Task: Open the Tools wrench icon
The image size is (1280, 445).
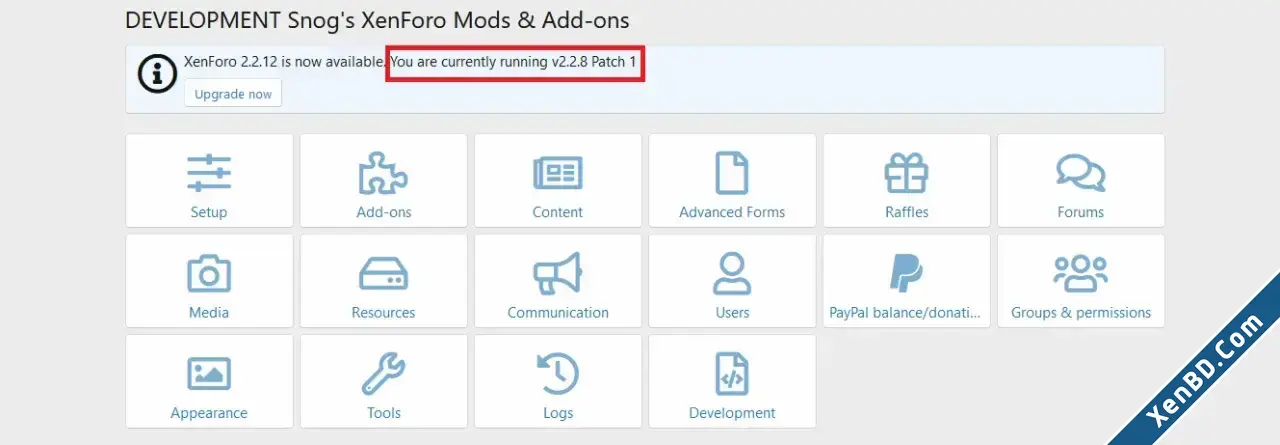Action: (383, 373)
